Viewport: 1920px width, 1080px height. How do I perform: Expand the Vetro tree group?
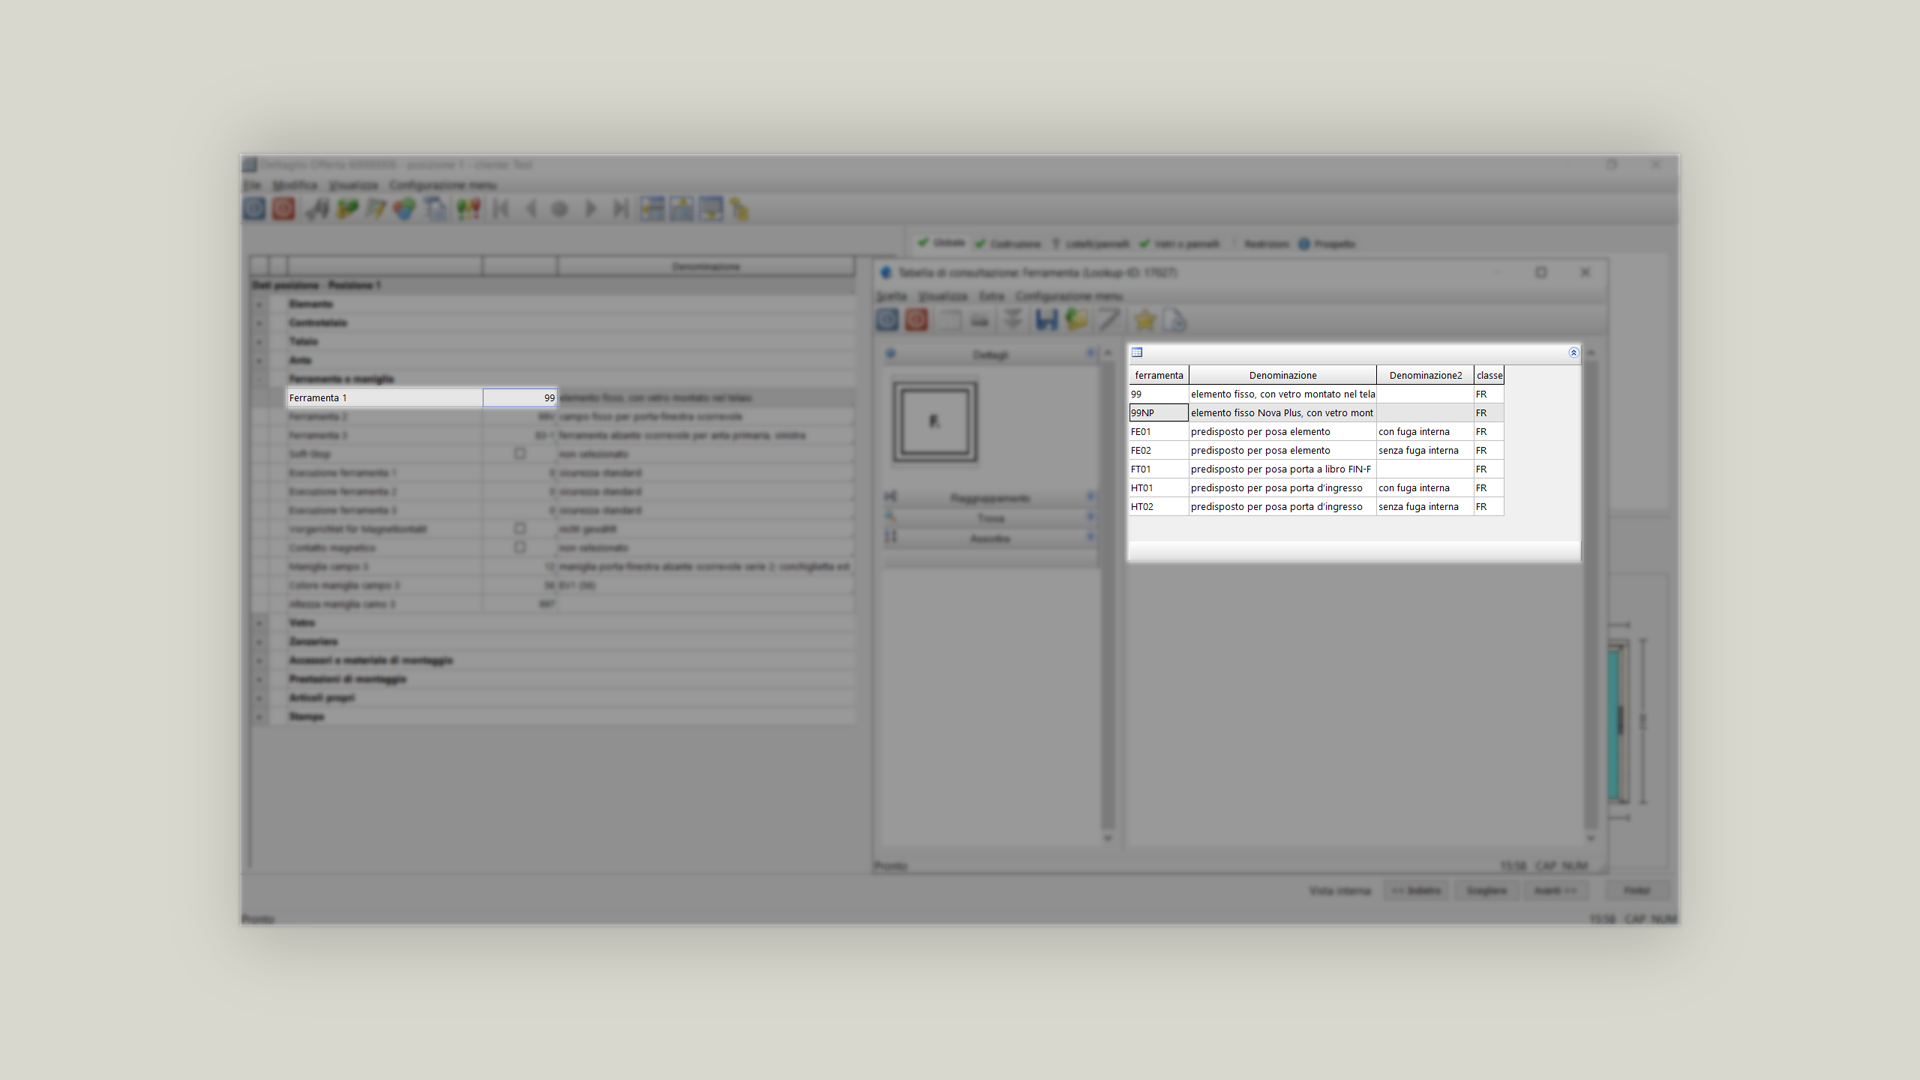(259, 623)
